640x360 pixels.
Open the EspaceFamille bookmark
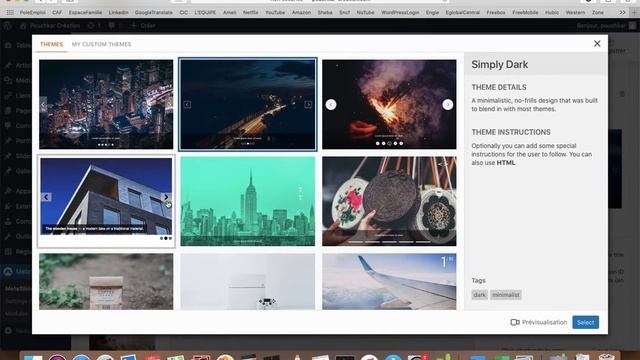(x=85, y=12)
